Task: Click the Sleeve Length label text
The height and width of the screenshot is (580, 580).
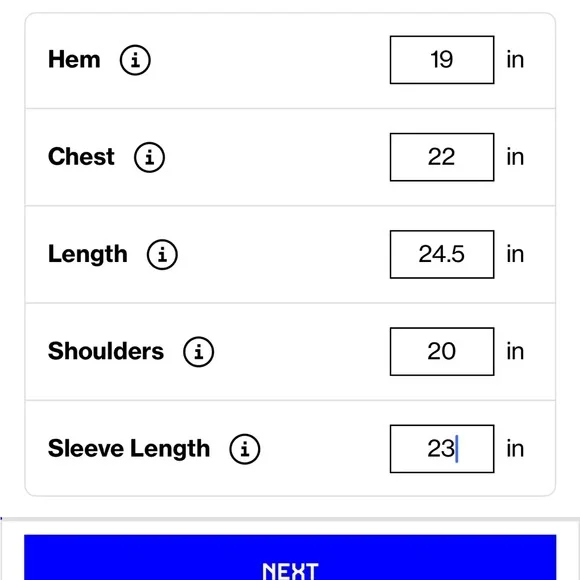Action: coord(129,449)
